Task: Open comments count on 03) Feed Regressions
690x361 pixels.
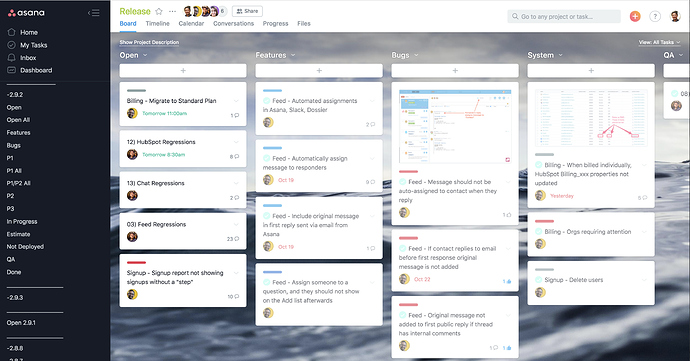Action: 233,239
